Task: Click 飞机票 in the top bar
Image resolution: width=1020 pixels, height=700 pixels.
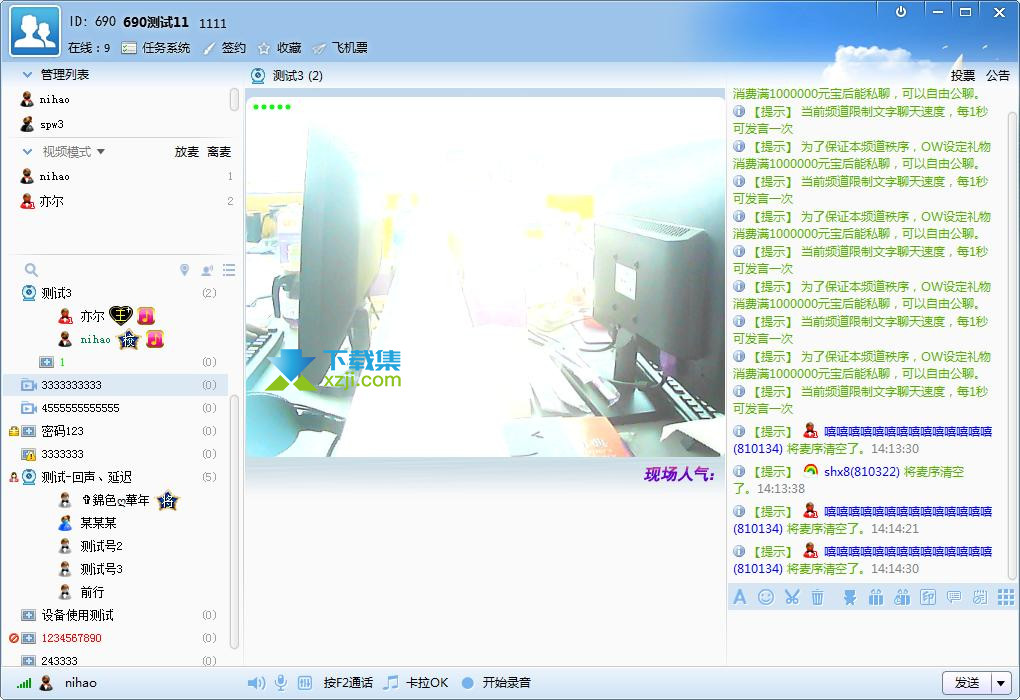Action: click(341, 47)
